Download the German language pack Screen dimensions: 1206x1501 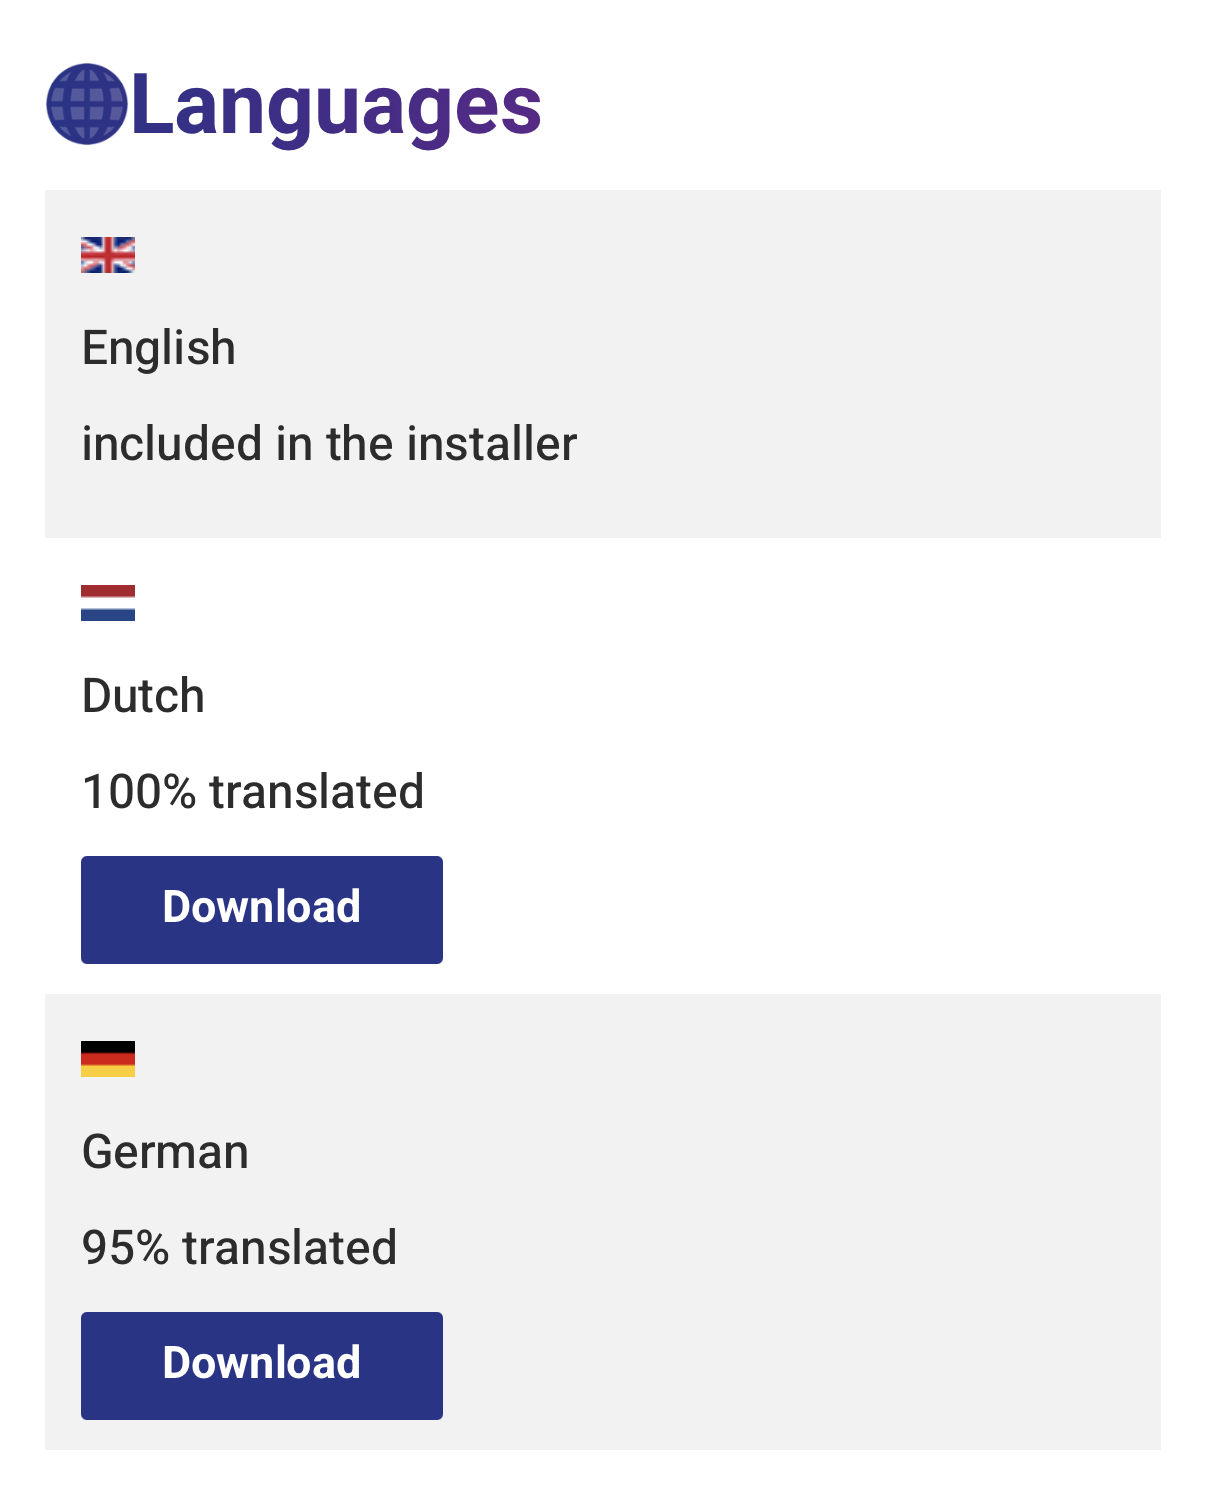261,1364
